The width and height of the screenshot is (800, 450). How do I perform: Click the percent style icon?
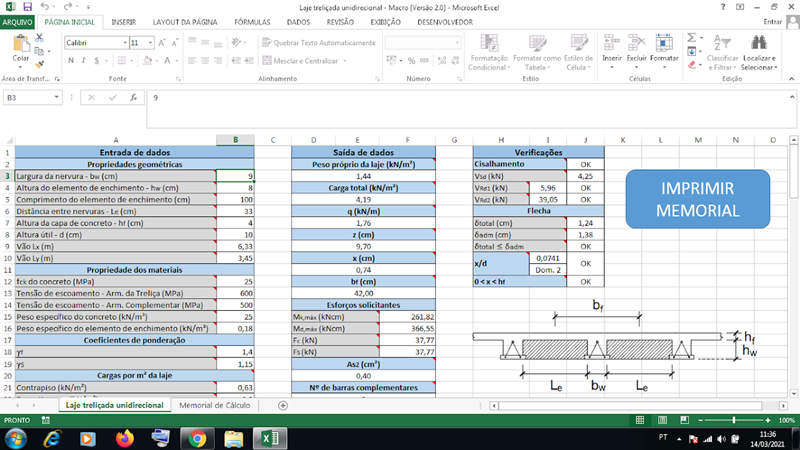click(411, 61)
